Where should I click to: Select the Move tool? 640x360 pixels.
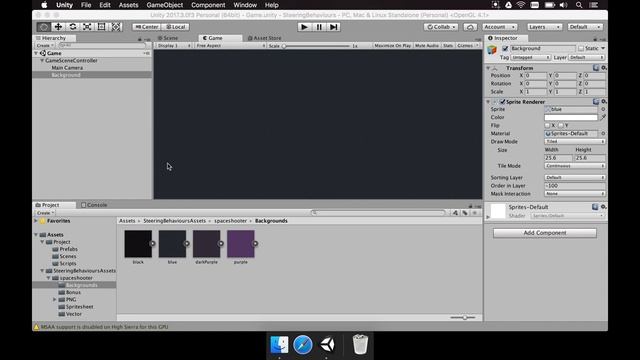pyautogui.click(x=58, y=27)
